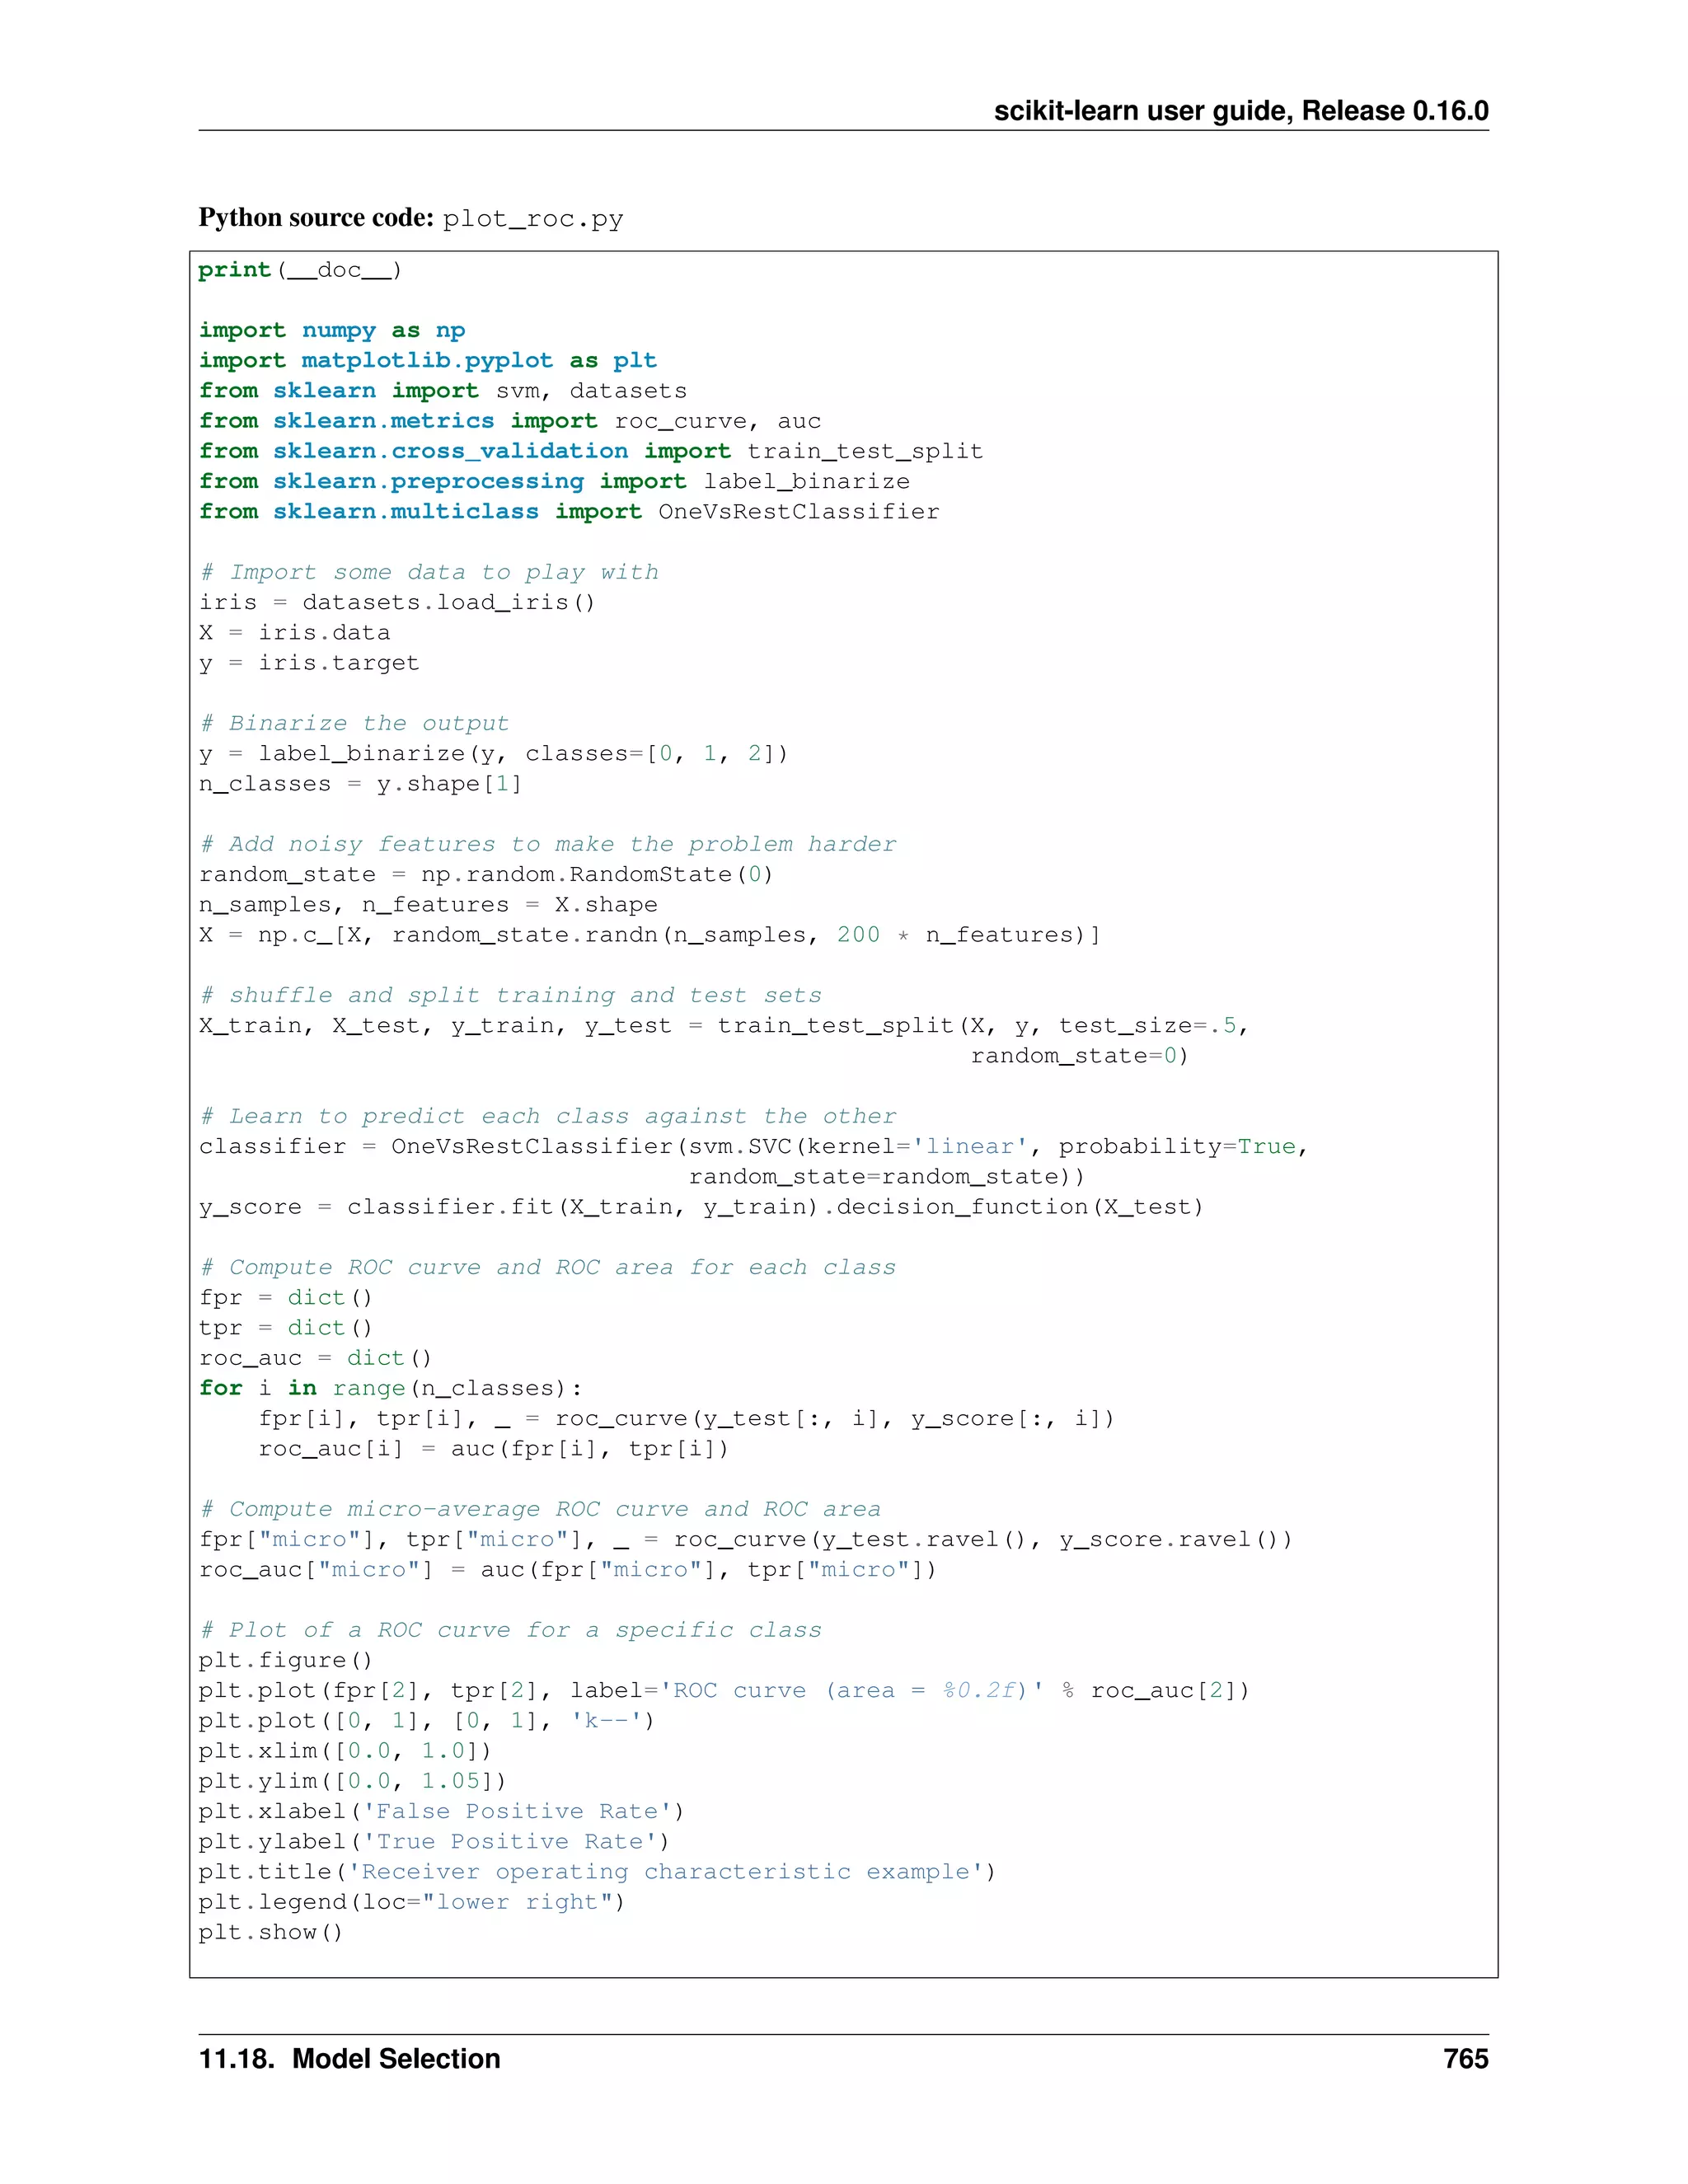The width and height of the screenshot is (1688, 2184).
Task: Click comment '# Compute ROC curve and ROC area for each class'
Action: coord(548,1267)
